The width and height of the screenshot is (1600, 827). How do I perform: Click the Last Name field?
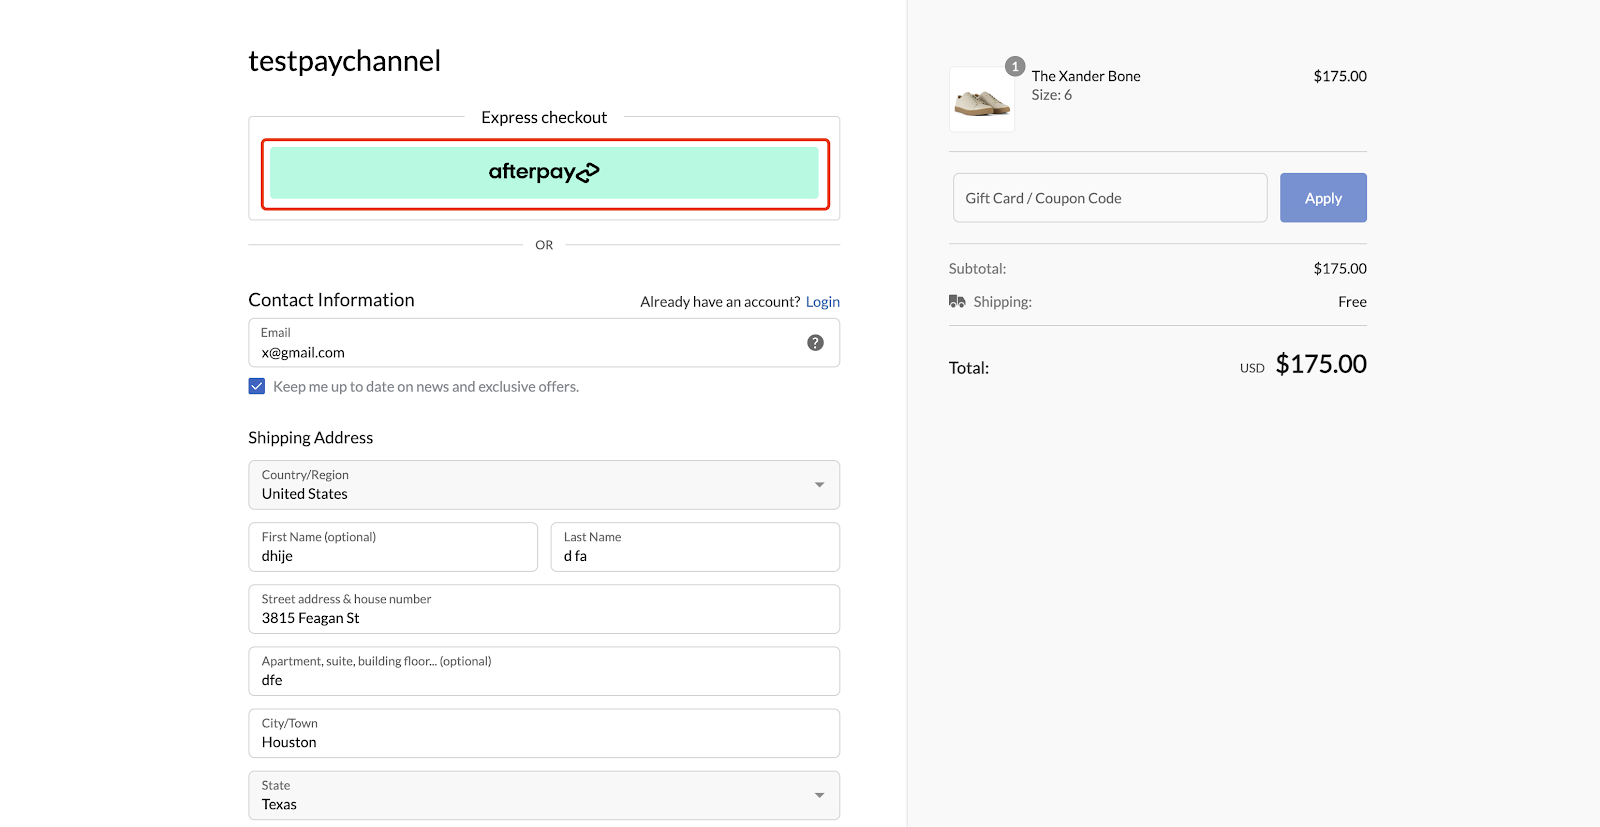coord(695,547)
